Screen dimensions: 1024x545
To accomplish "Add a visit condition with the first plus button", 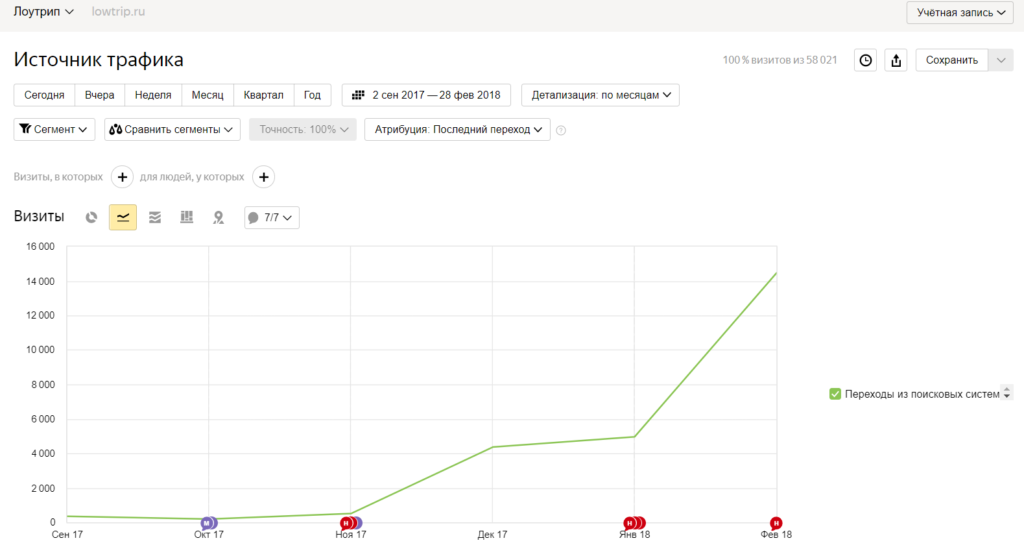I will click(x=122, y=177).
